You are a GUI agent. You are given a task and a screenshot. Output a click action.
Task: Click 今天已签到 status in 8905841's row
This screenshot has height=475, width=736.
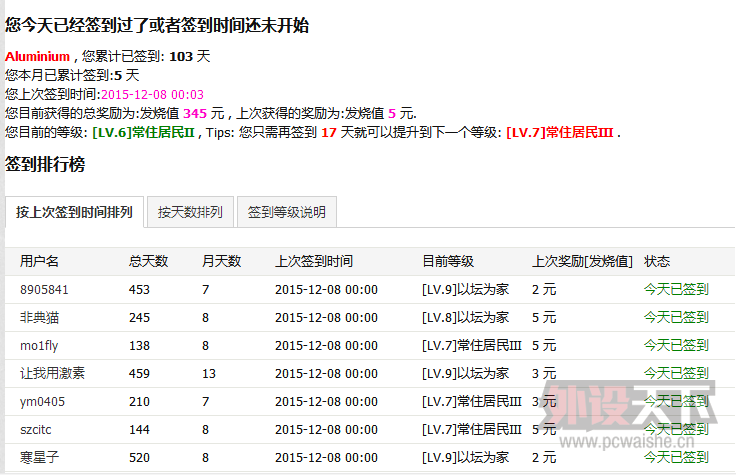click(x=676, y=290)
